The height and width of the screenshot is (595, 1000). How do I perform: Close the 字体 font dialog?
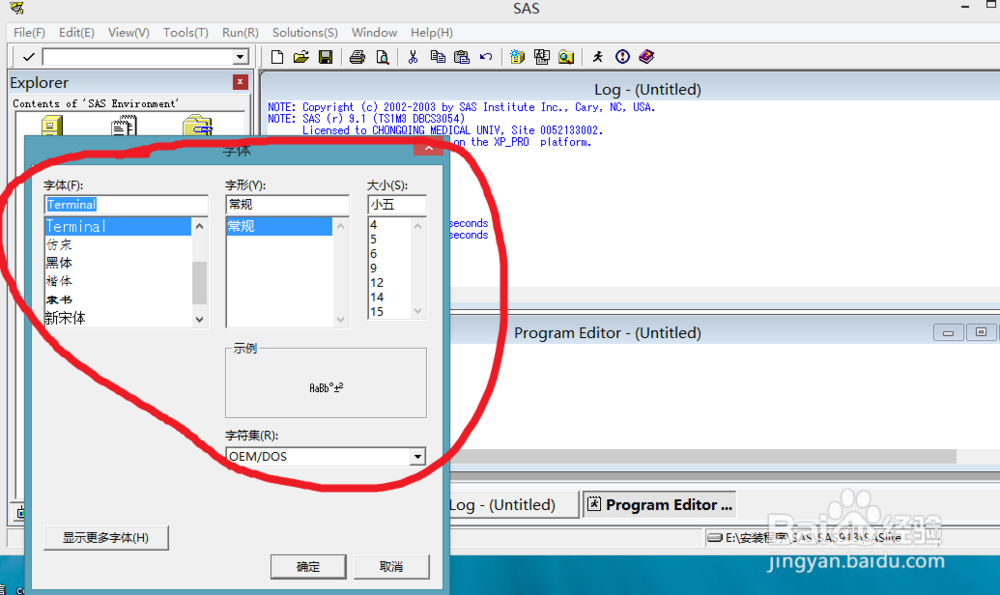coord(429,148)
